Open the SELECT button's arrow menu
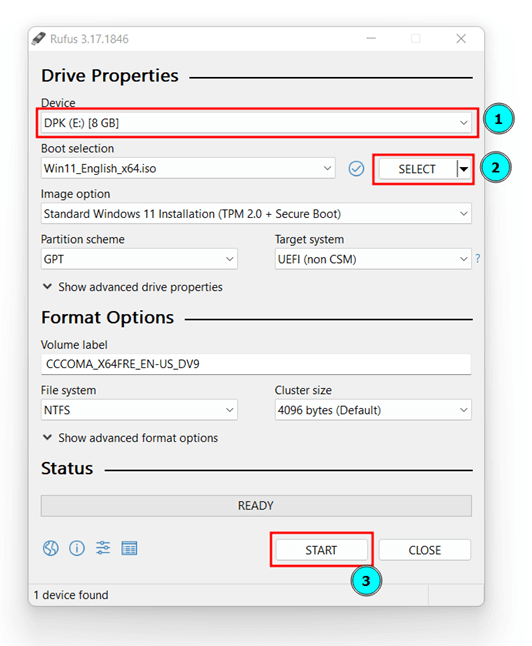Image resolution: width=532 pixels, height=646 pixels. point(464,169)
